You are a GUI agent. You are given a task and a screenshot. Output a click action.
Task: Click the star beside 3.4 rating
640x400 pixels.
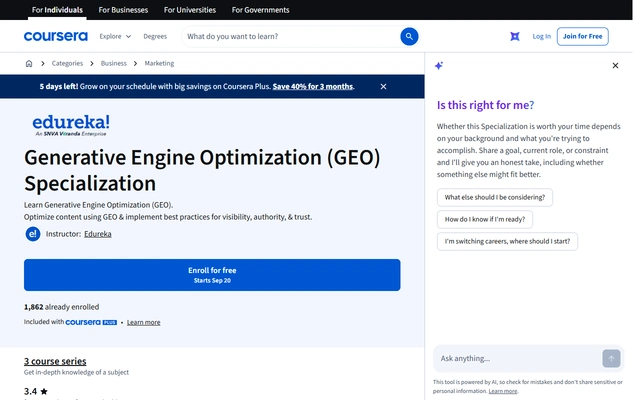click(x=44, y=391)
